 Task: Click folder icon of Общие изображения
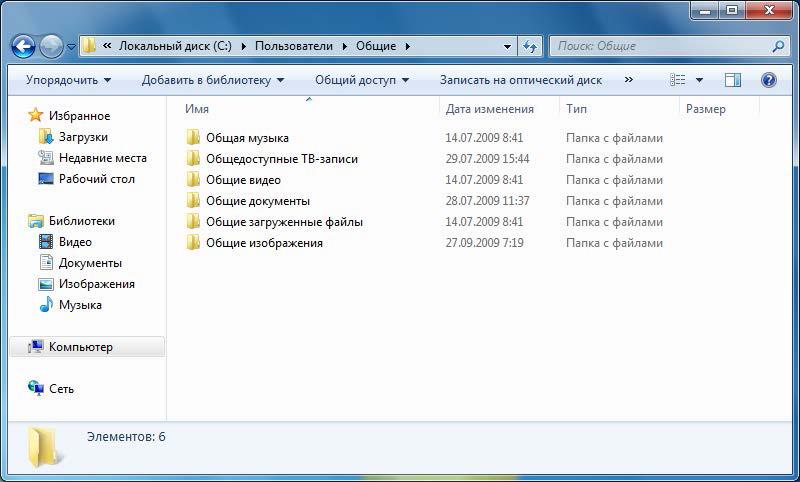(x=193, y=243)
